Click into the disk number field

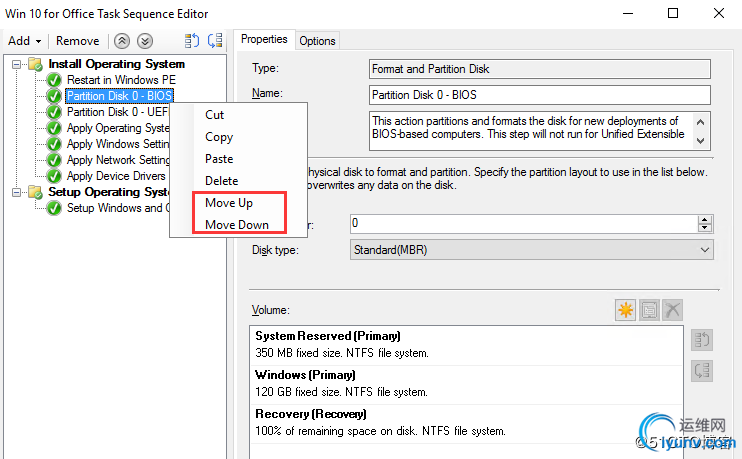point(523,224)
